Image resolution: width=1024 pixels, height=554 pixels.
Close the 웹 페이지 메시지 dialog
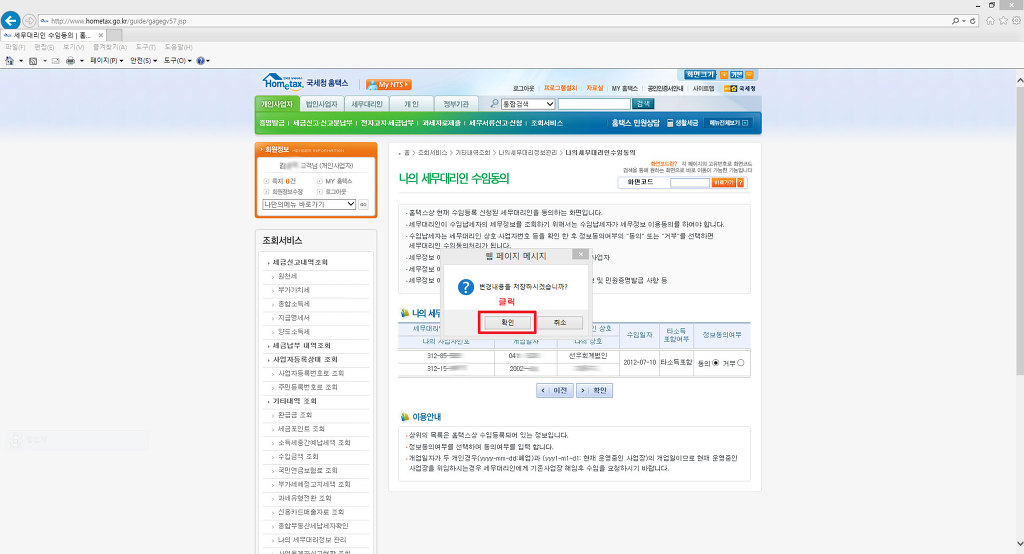coord(580,254)
